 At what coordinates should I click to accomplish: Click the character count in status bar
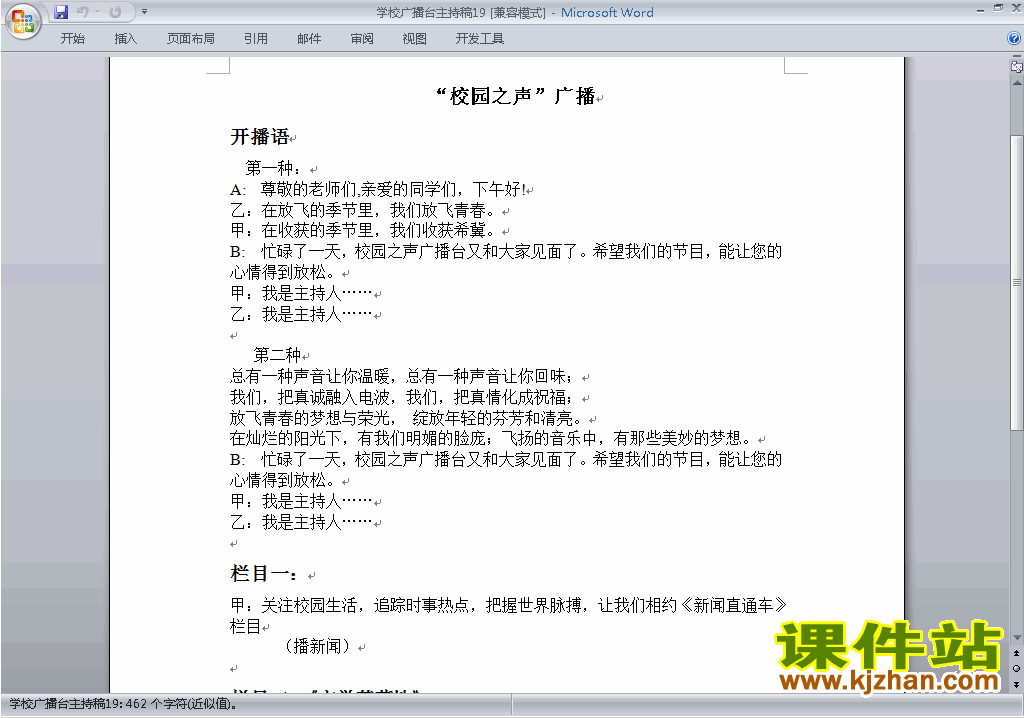pos(123,704)
